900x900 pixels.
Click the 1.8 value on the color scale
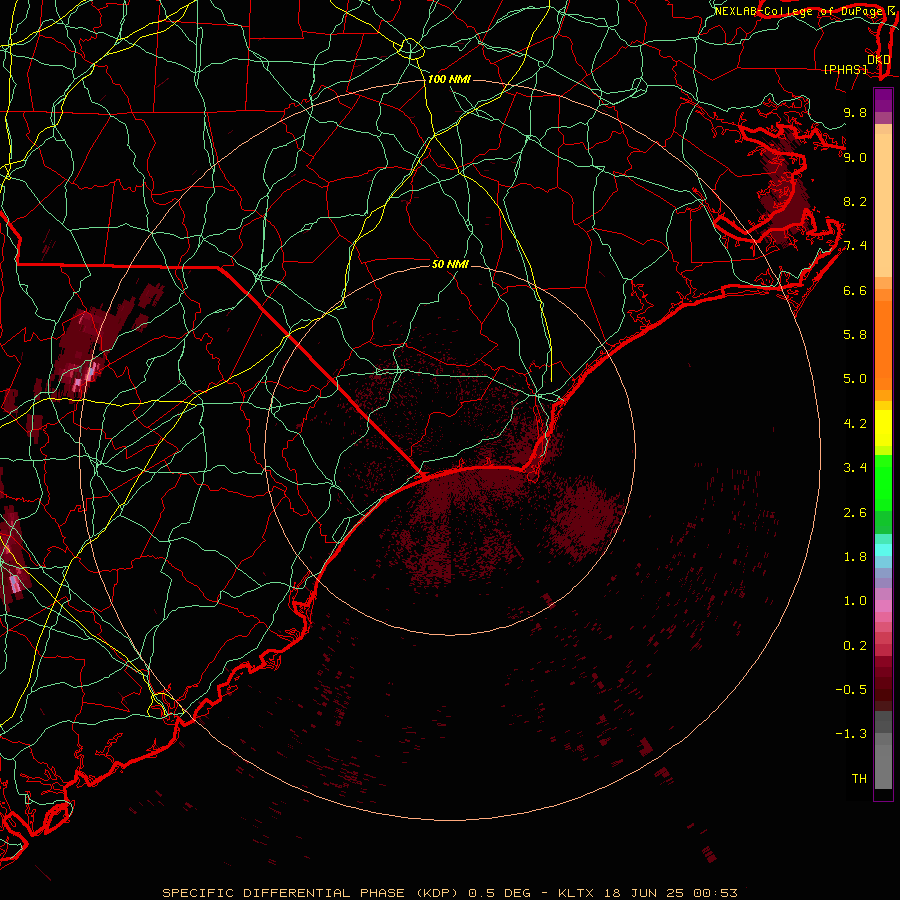(x=855, y=557)
